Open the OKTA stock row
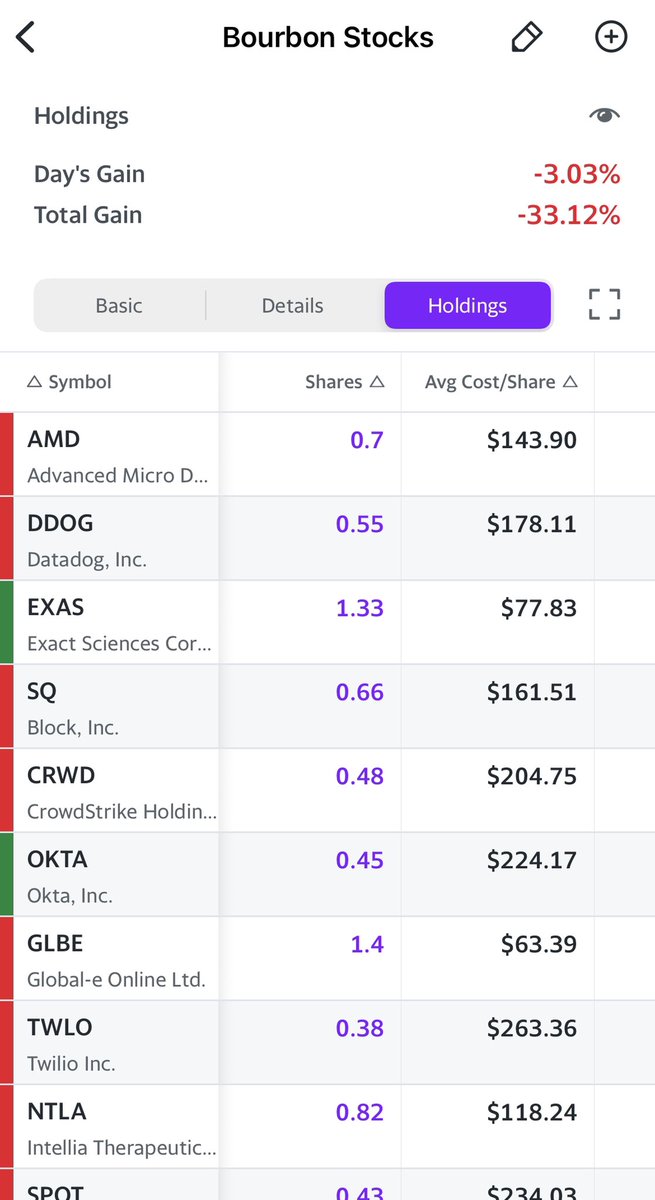The height and width of the screenshot is (1200, 655). point(327,874)
